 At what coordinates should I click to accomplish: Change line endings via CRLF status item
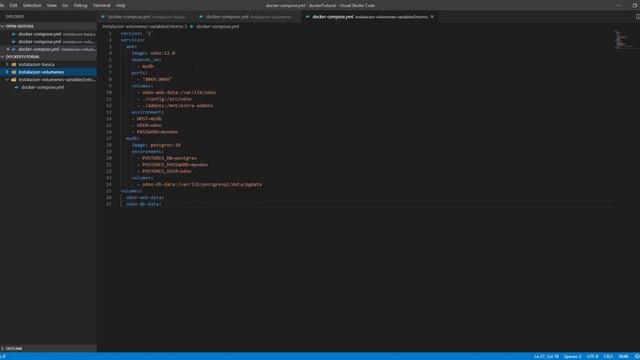tap(608, 356)
